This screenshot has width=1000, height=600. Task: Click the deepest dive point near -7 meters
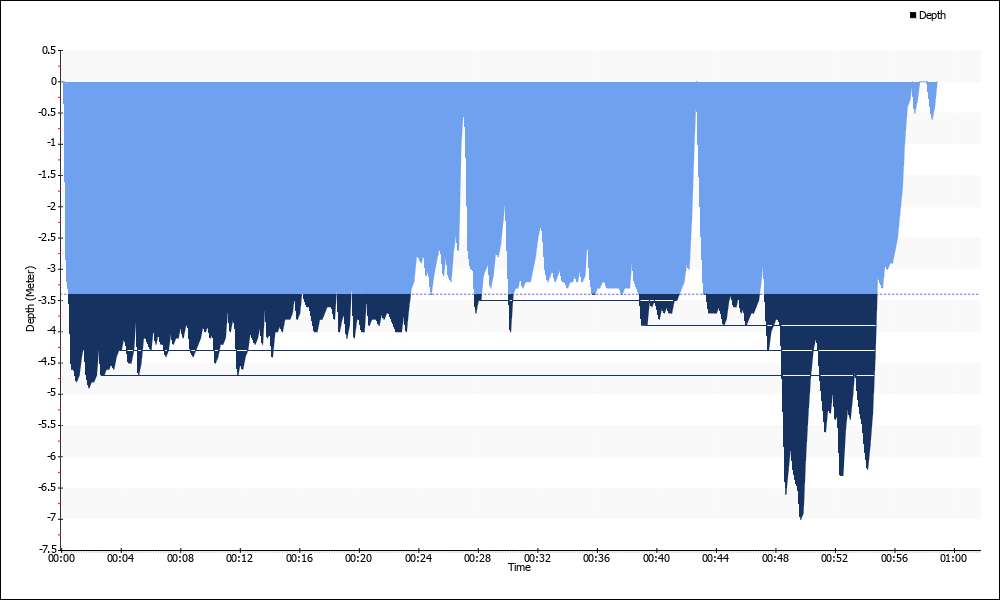[x=800, y=518]
